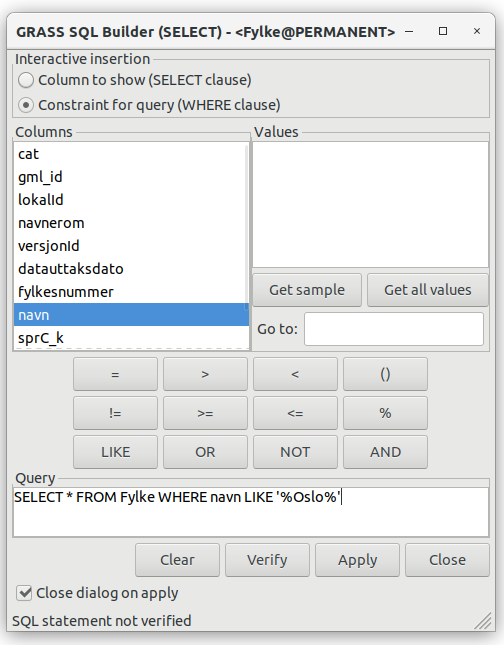
Task: Insert the not equal != operator
Action: tap(115, 413)
